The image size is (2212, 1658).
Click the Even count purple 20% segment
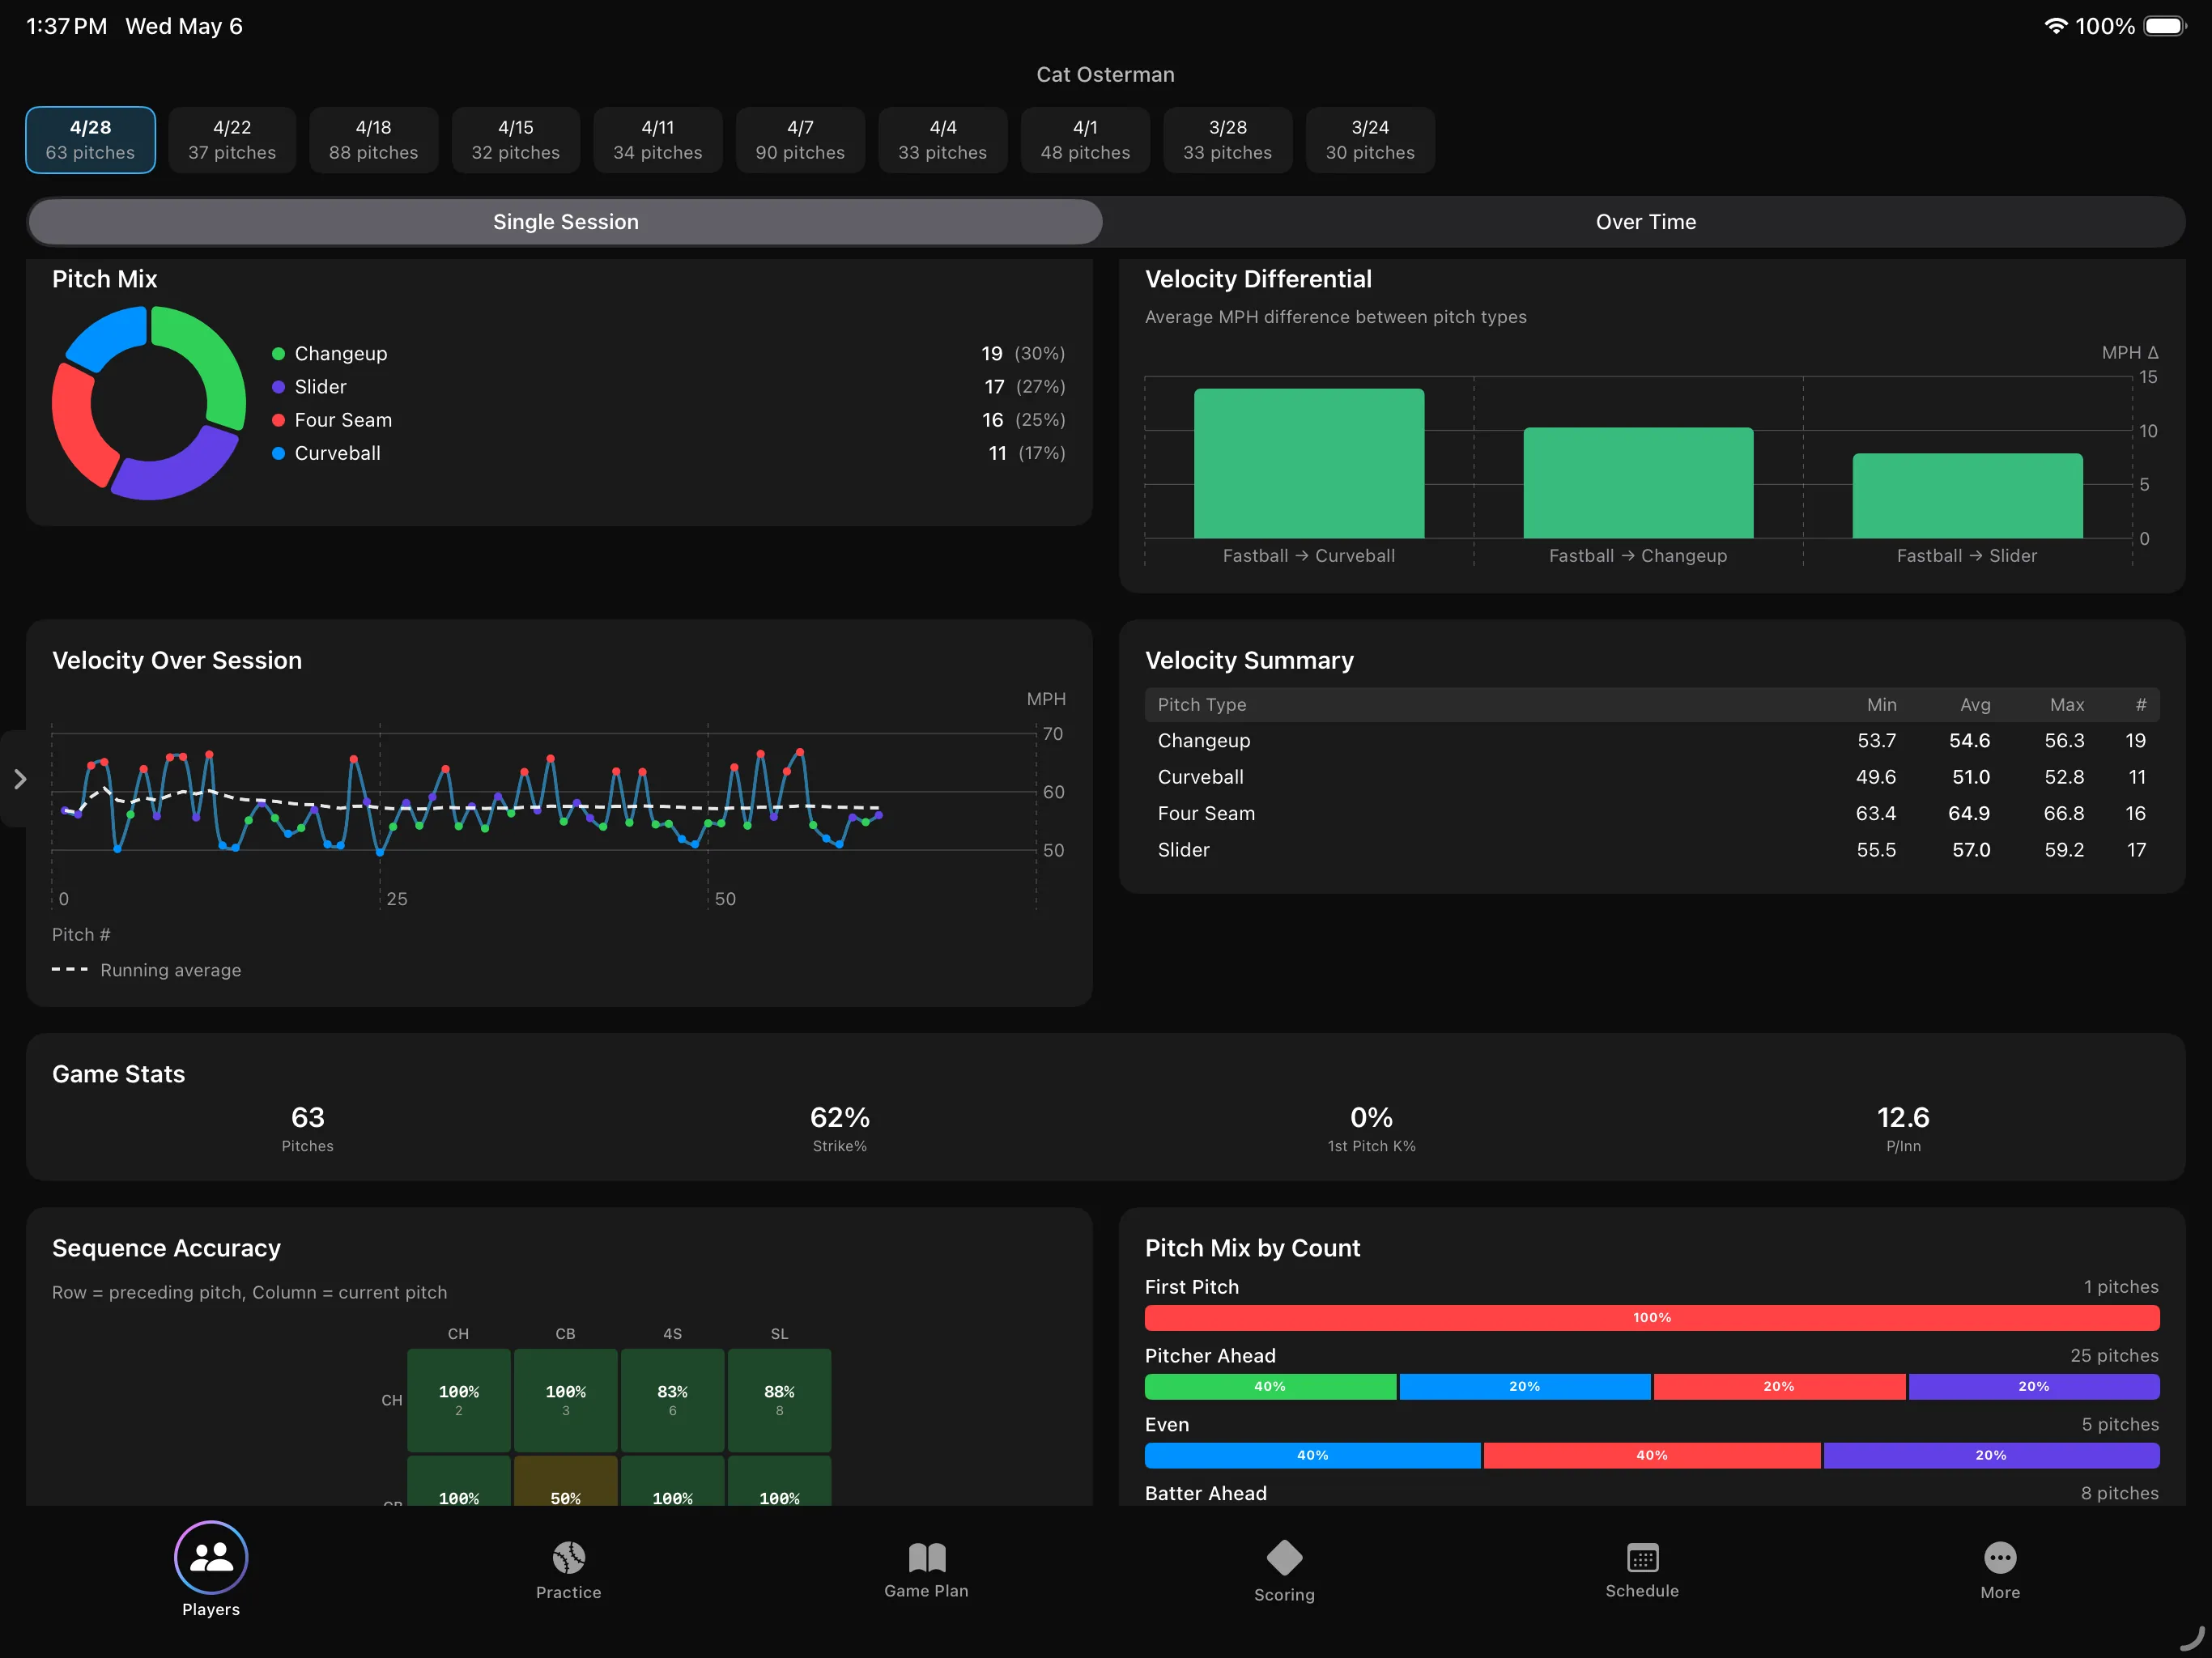[x=1992, y=1456]
